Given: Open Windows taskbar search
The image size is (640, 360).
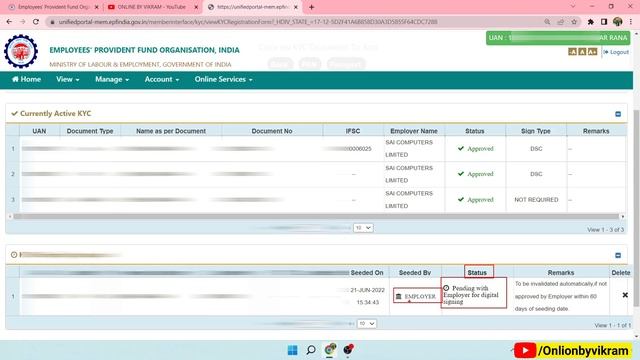Looking at the screenshot, I should point(311,350).
